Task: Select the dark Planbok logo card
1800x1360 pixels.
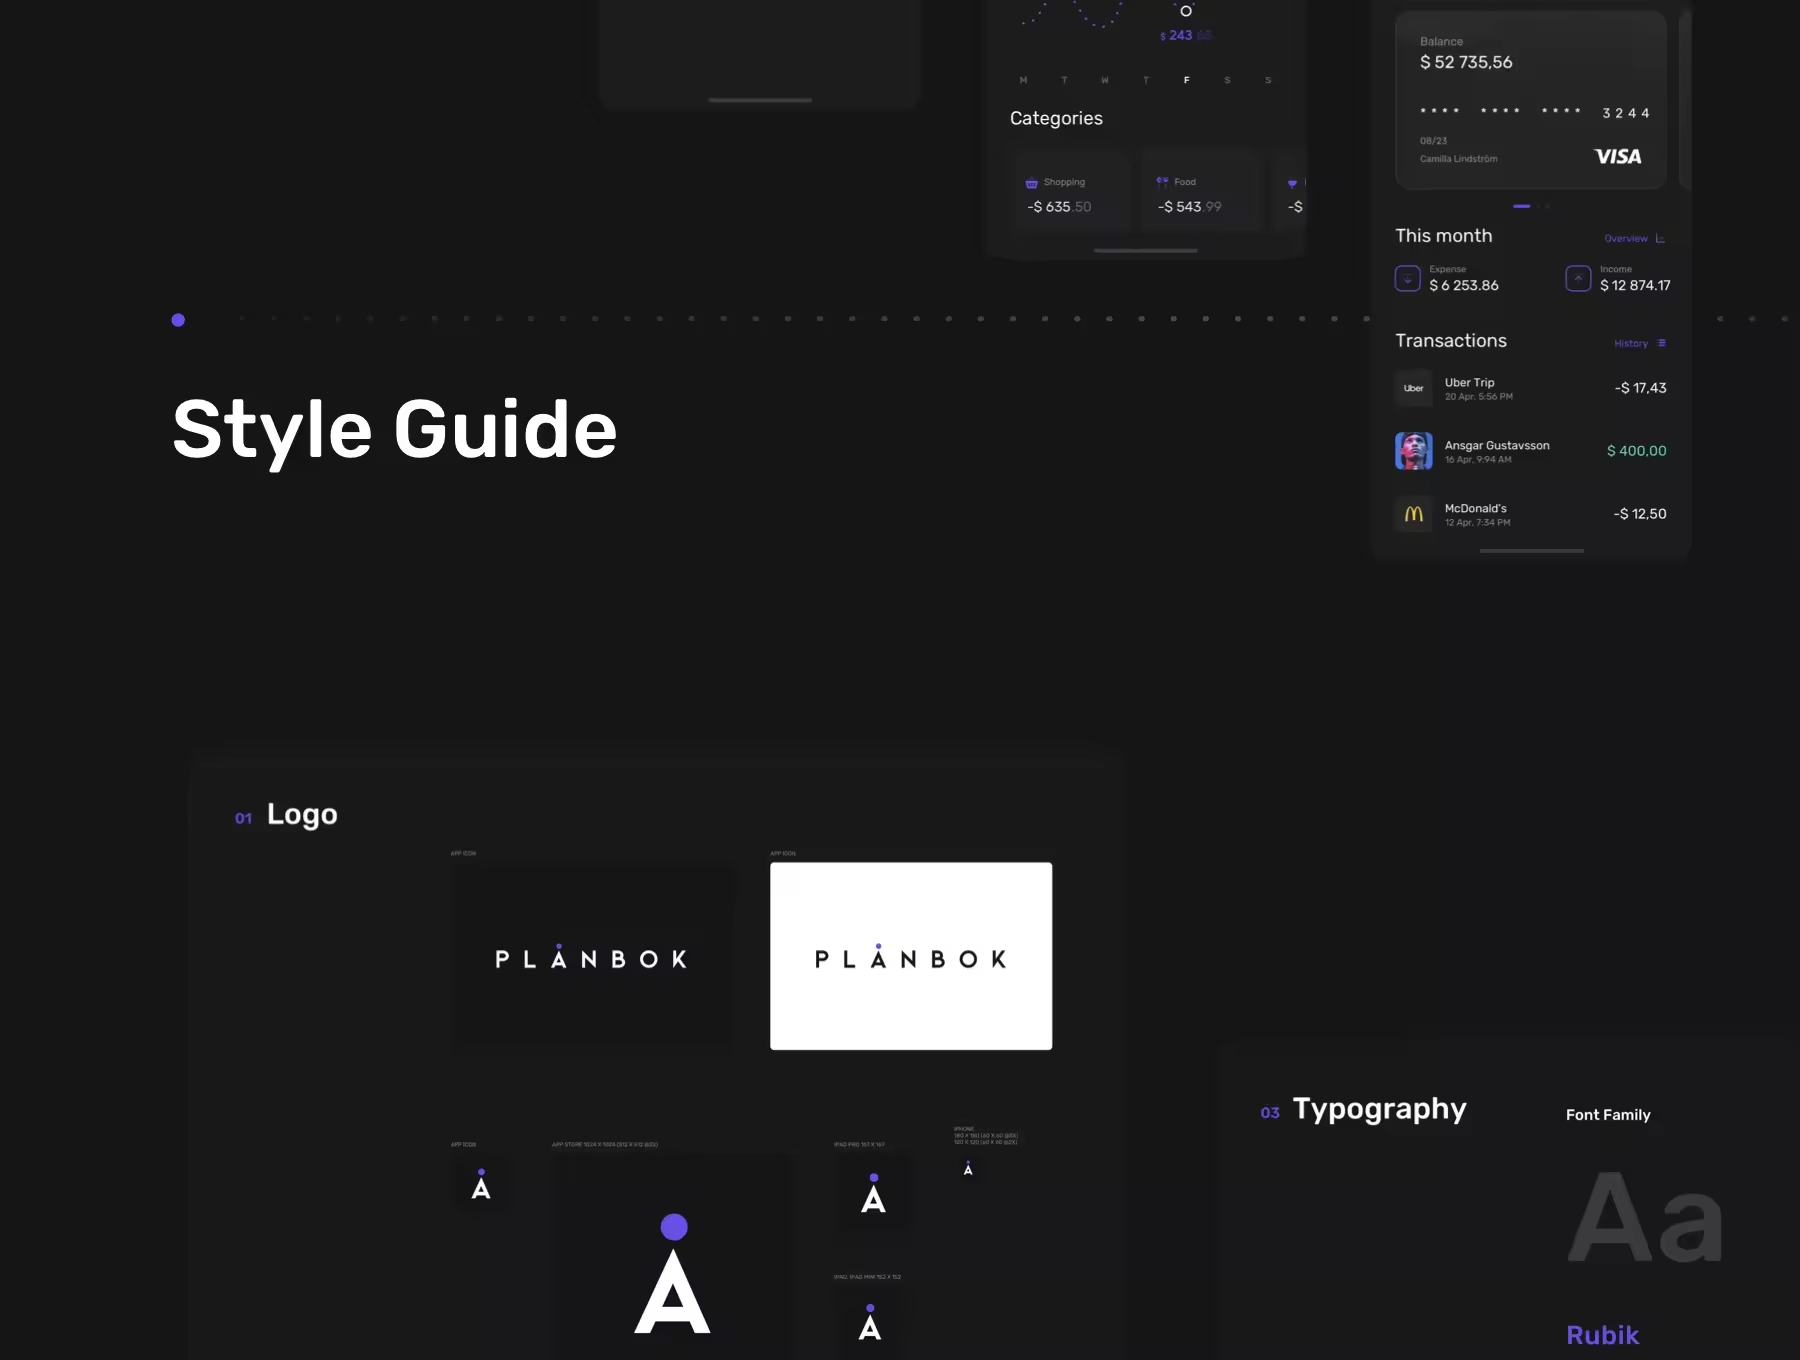Action: [591, 956]
